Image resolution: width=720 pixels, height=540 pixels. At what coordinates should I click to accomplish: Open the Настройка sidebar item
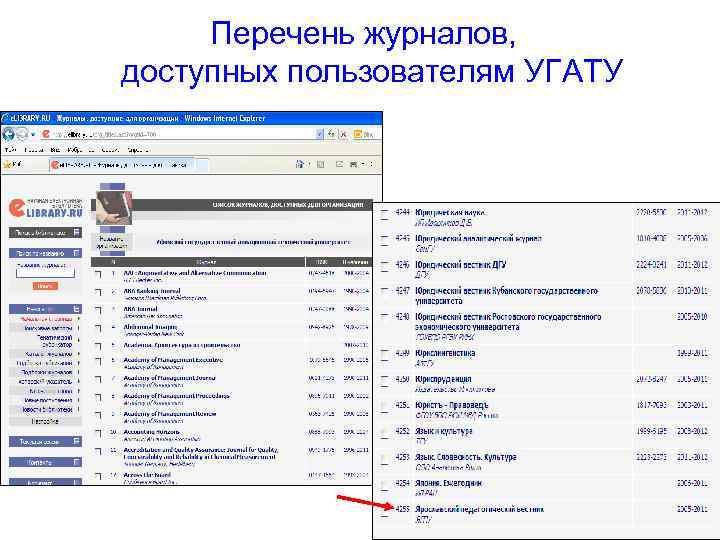pos(45,421)
